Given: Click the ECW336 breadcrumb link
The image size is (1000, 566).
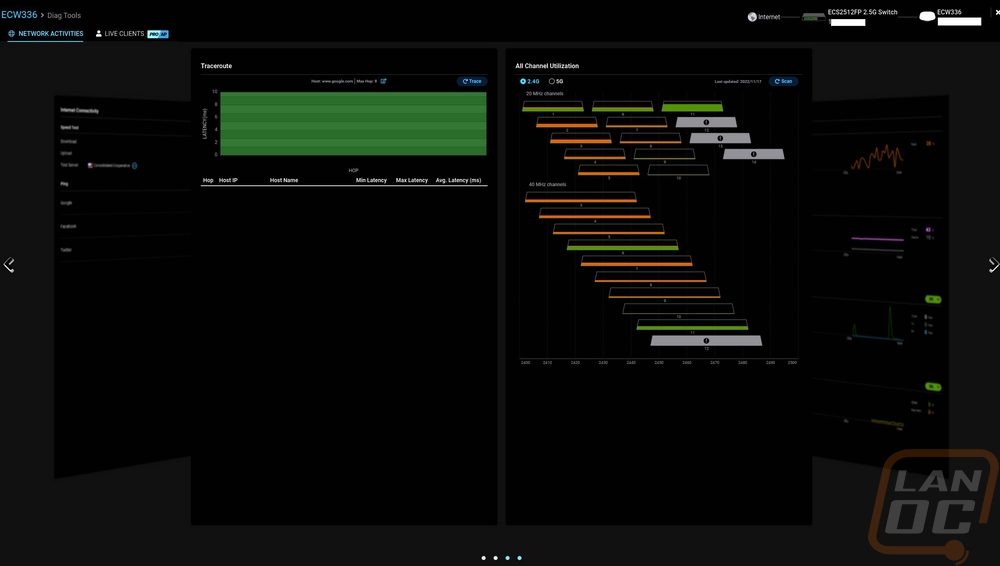Looking at the screenshot, I should (x=19, y=15).
